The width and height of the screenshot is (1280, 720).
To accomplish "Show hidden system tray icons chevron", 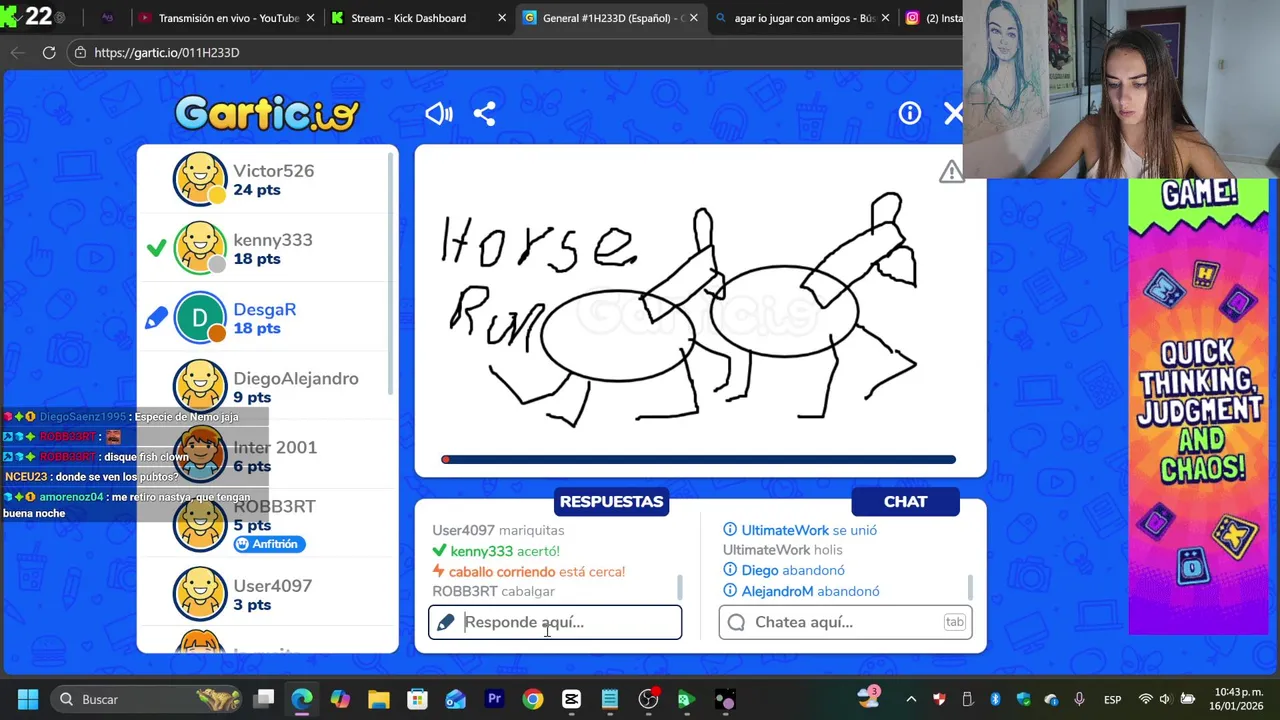I will [911, 699].
